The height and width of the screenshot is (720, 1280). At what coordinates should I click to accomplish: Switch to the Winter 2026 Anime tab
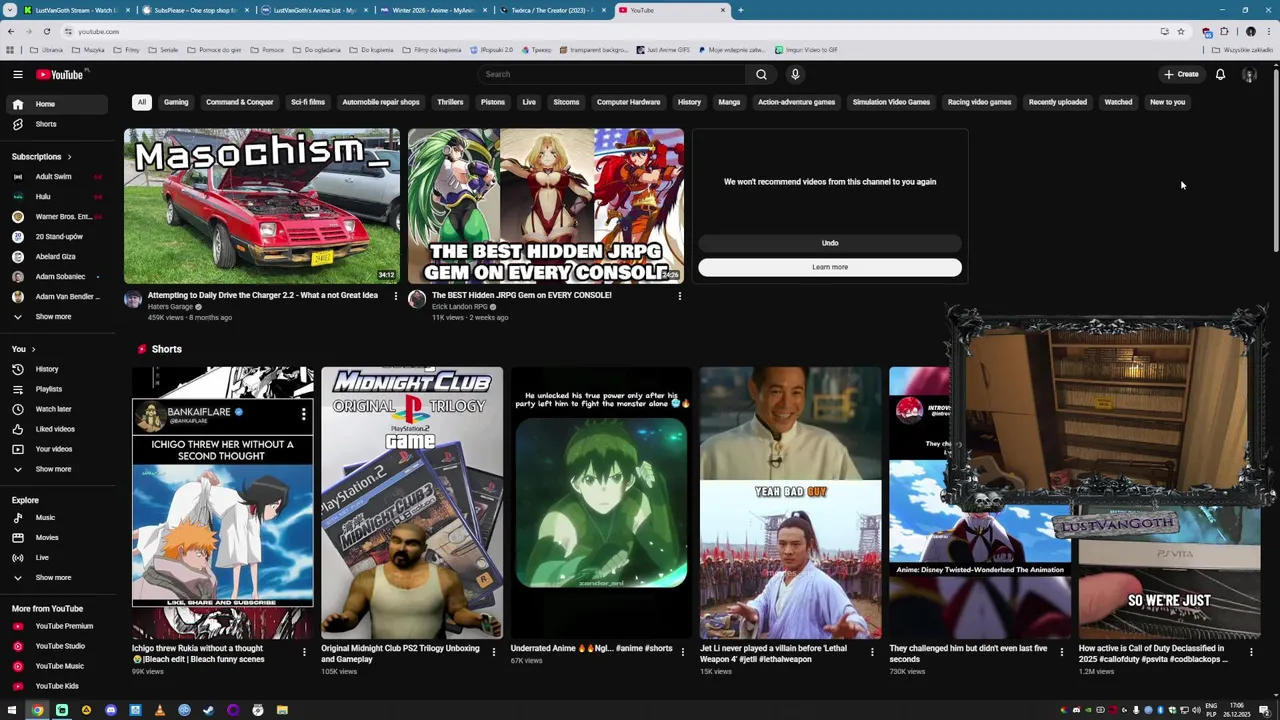(432, 10)
